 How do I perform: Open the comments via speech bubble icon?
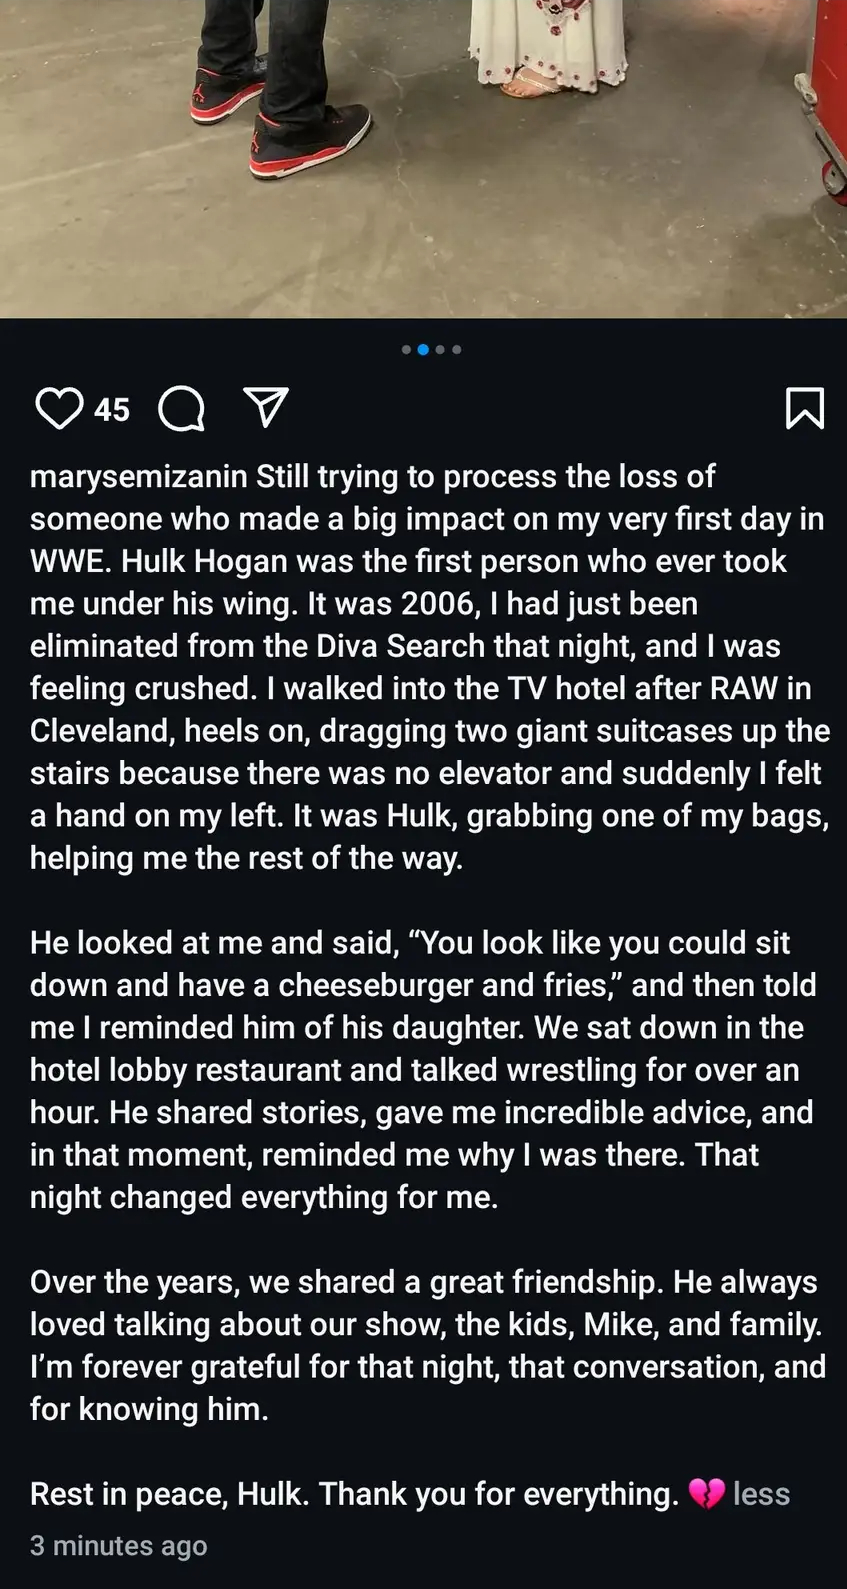pyautogui.click(x=182, y=409)
